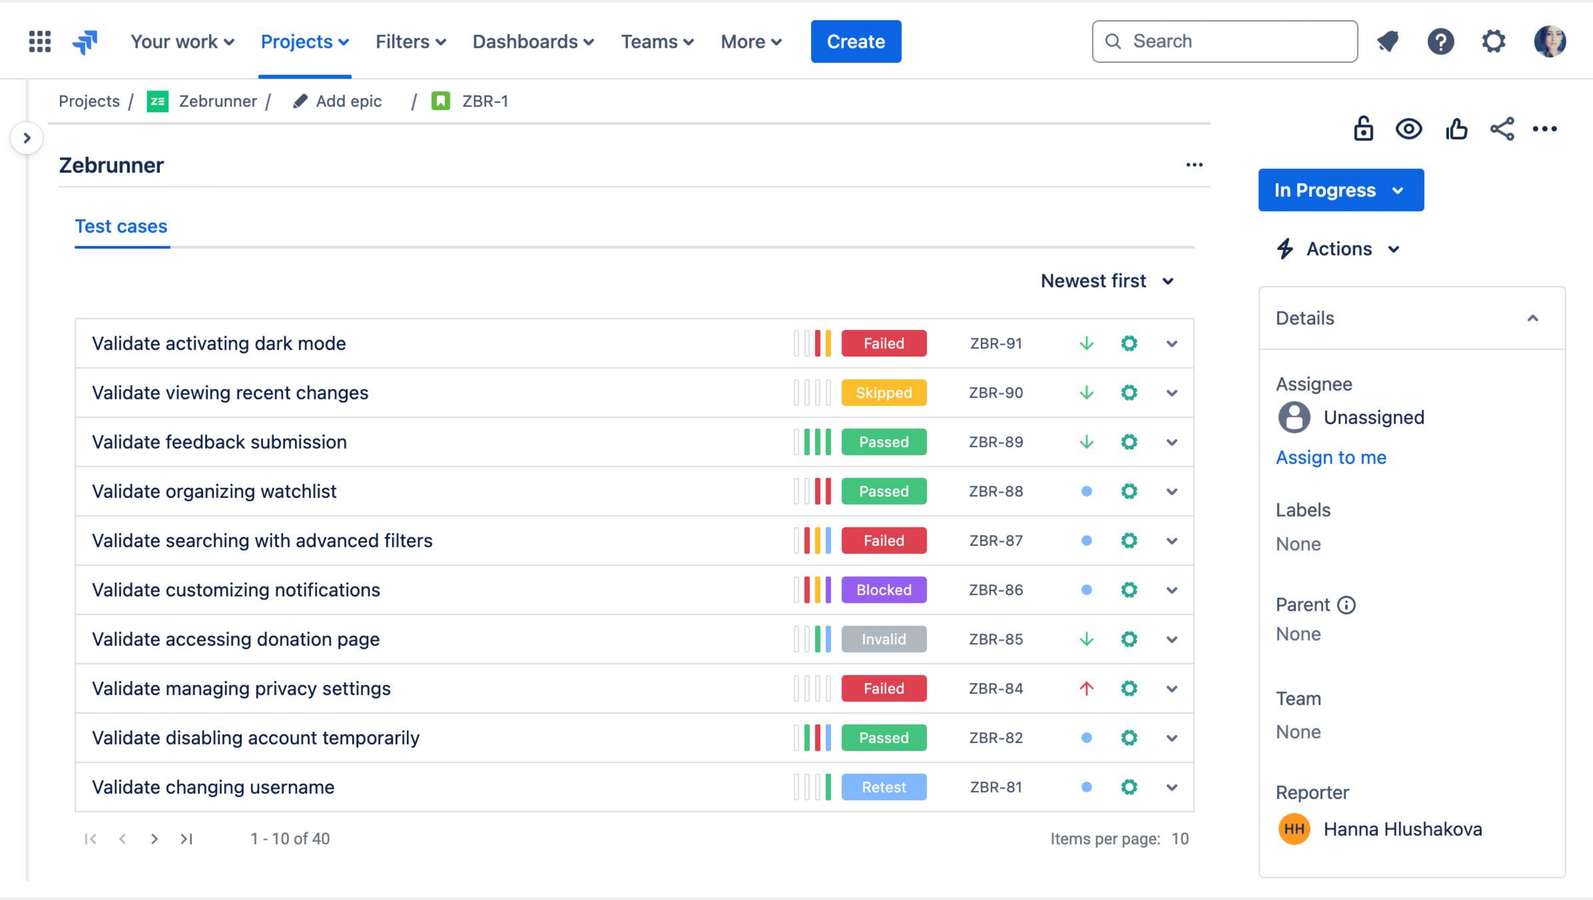
Task: Click the gear icon for ZBR-87
Action: (x=1129, y=541)
